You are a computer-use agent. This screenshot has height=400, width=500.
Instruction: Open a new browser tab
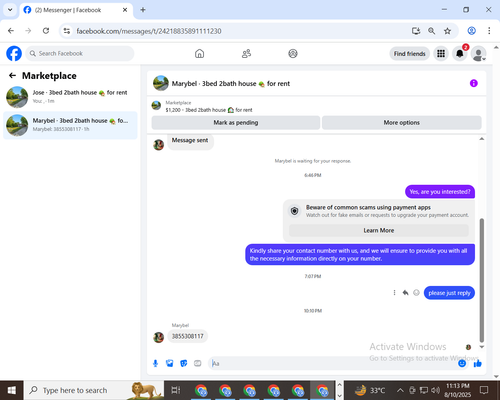143,10
